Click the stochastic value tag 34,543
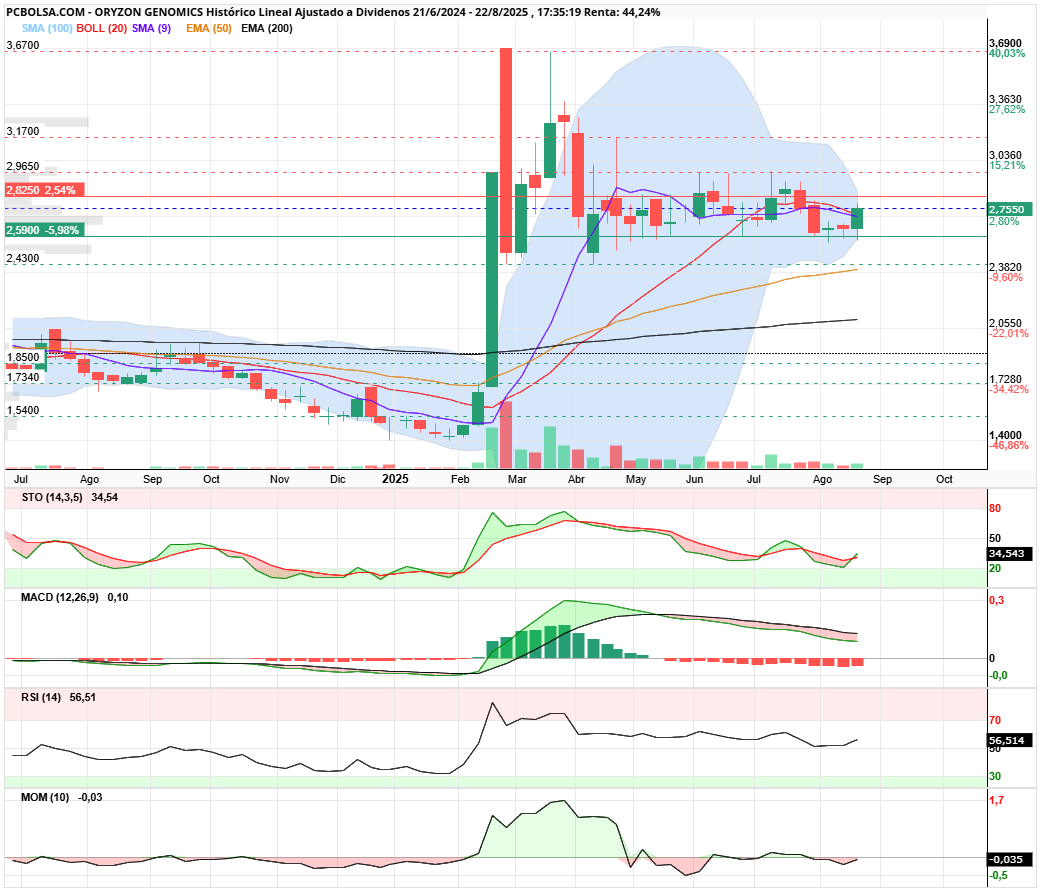The width and height of the screenshot is (1041, 892). [x=1010, y=554]
